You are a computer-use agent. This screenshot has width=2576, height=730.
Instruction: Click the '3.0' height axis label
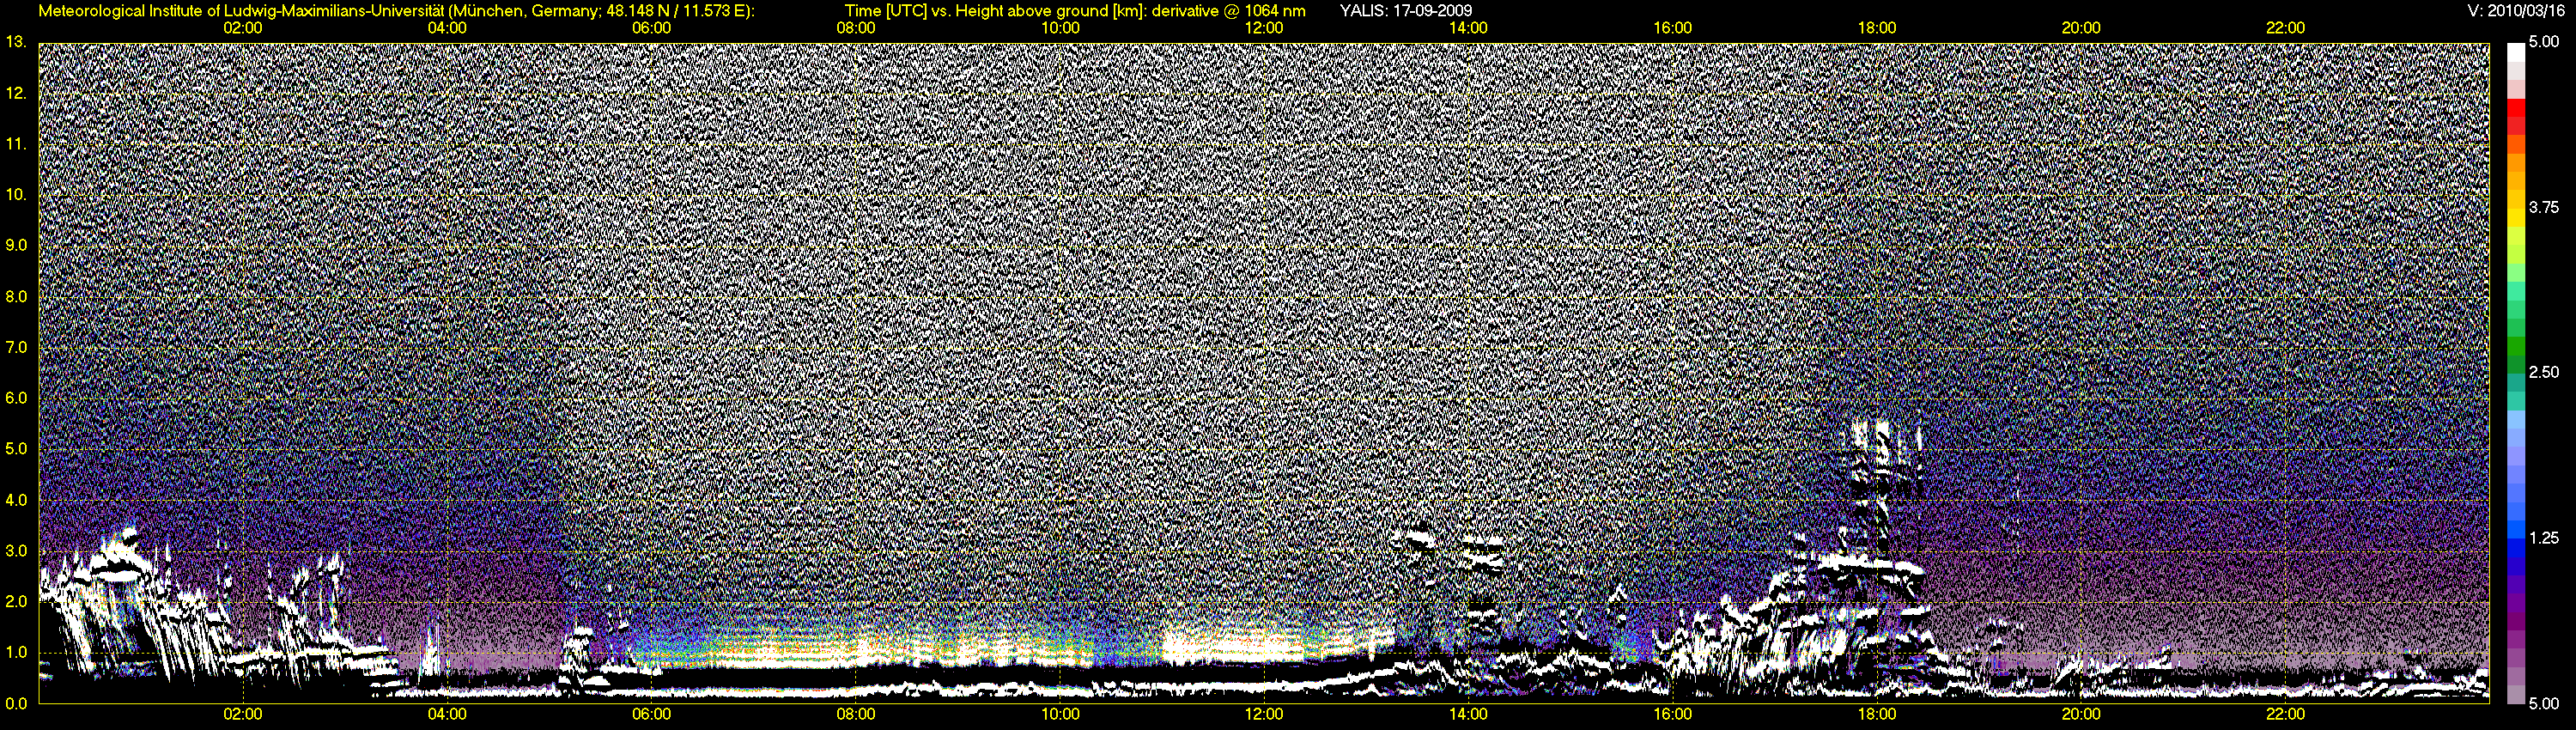point(16,551)
